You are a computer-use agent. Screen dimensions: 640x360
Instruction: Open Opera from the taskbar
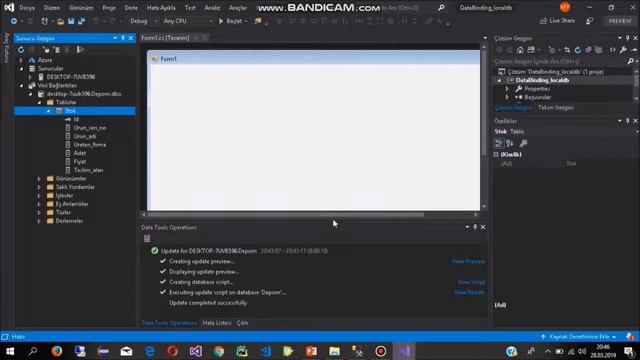172,351
